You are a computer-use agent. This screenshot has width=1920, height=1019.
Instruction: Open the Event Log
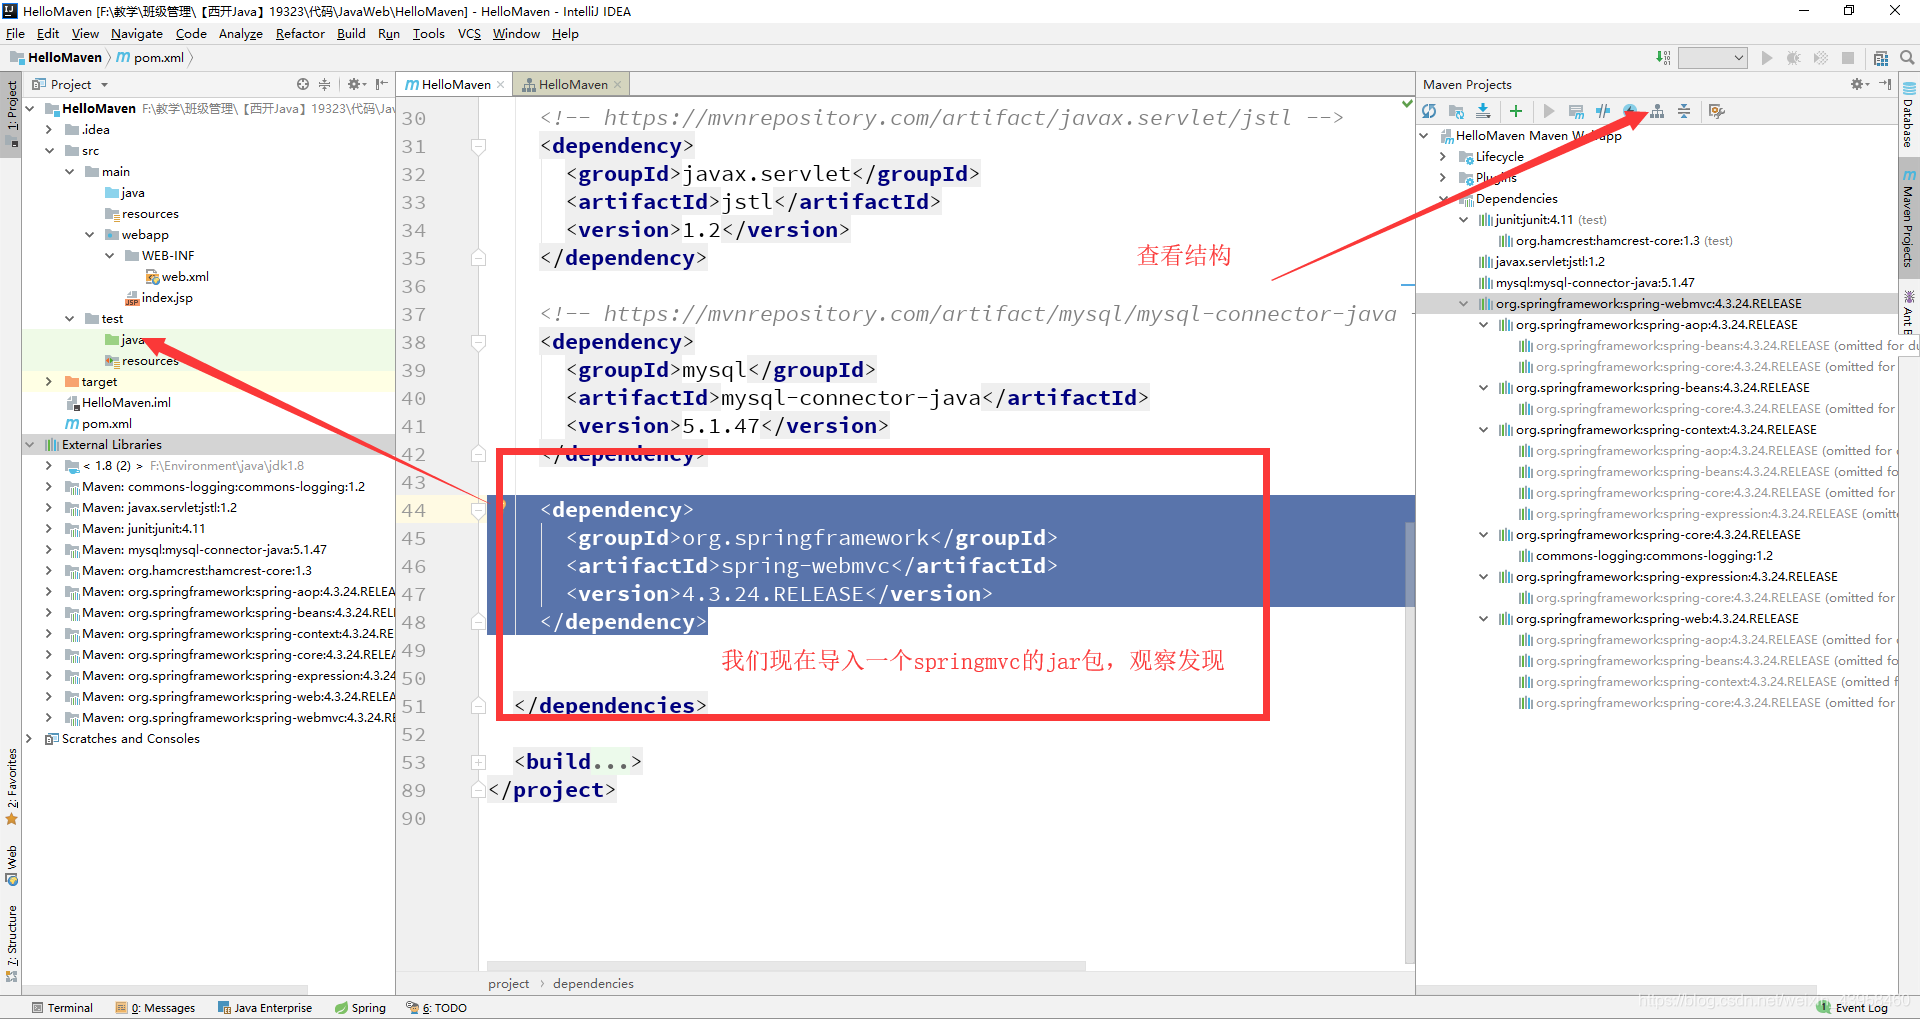coord(1852,1008)
